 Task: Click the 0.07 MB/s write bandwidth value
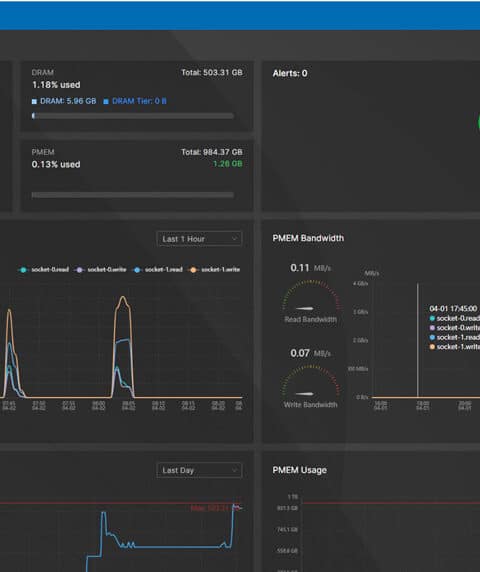(311, 353)
